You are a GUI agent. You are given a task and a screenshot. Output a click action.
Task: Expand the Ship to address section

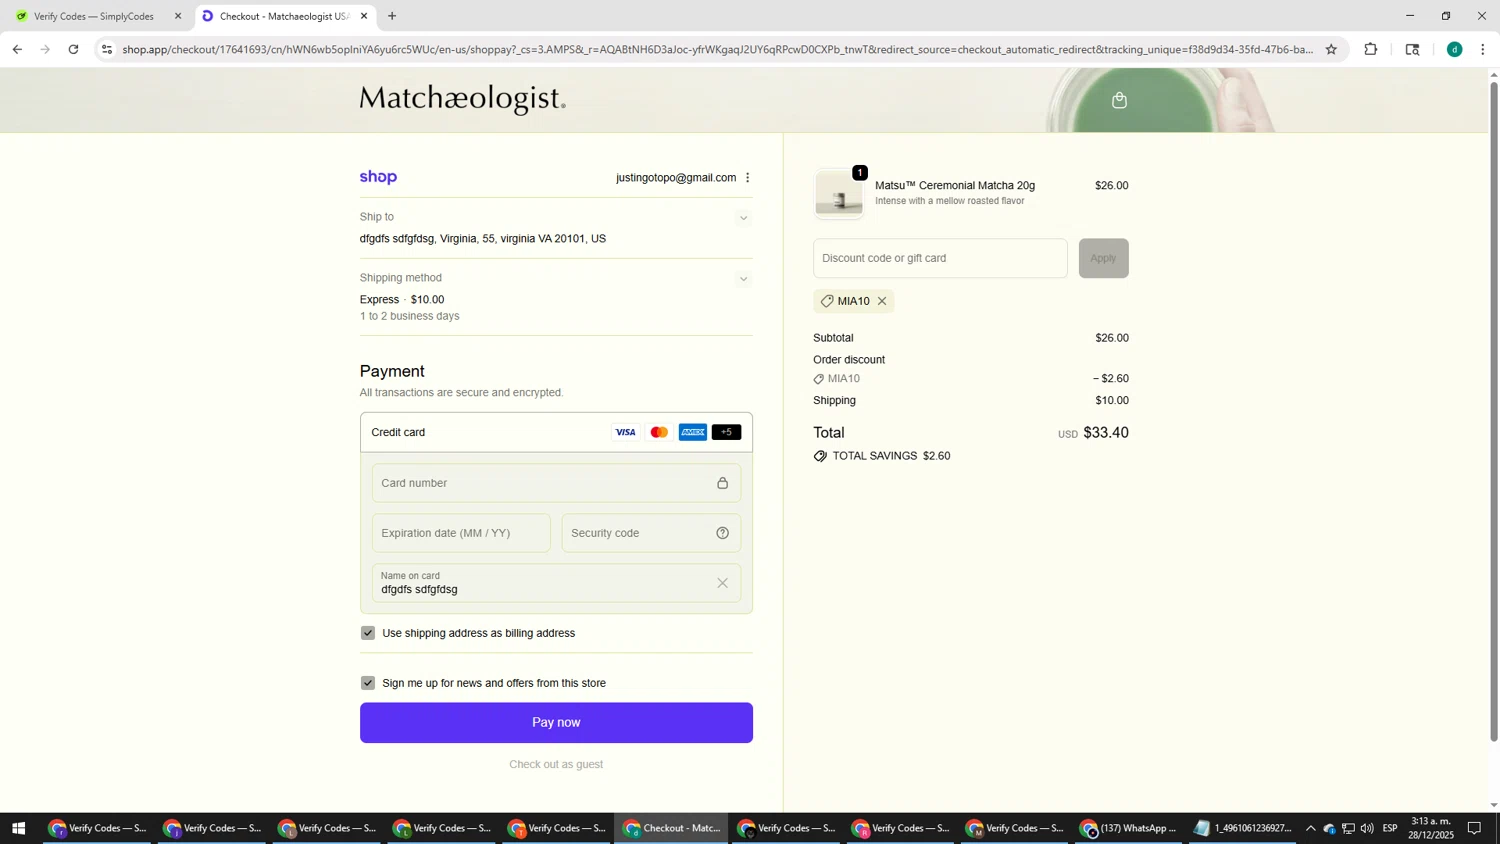tap(743, 218)
